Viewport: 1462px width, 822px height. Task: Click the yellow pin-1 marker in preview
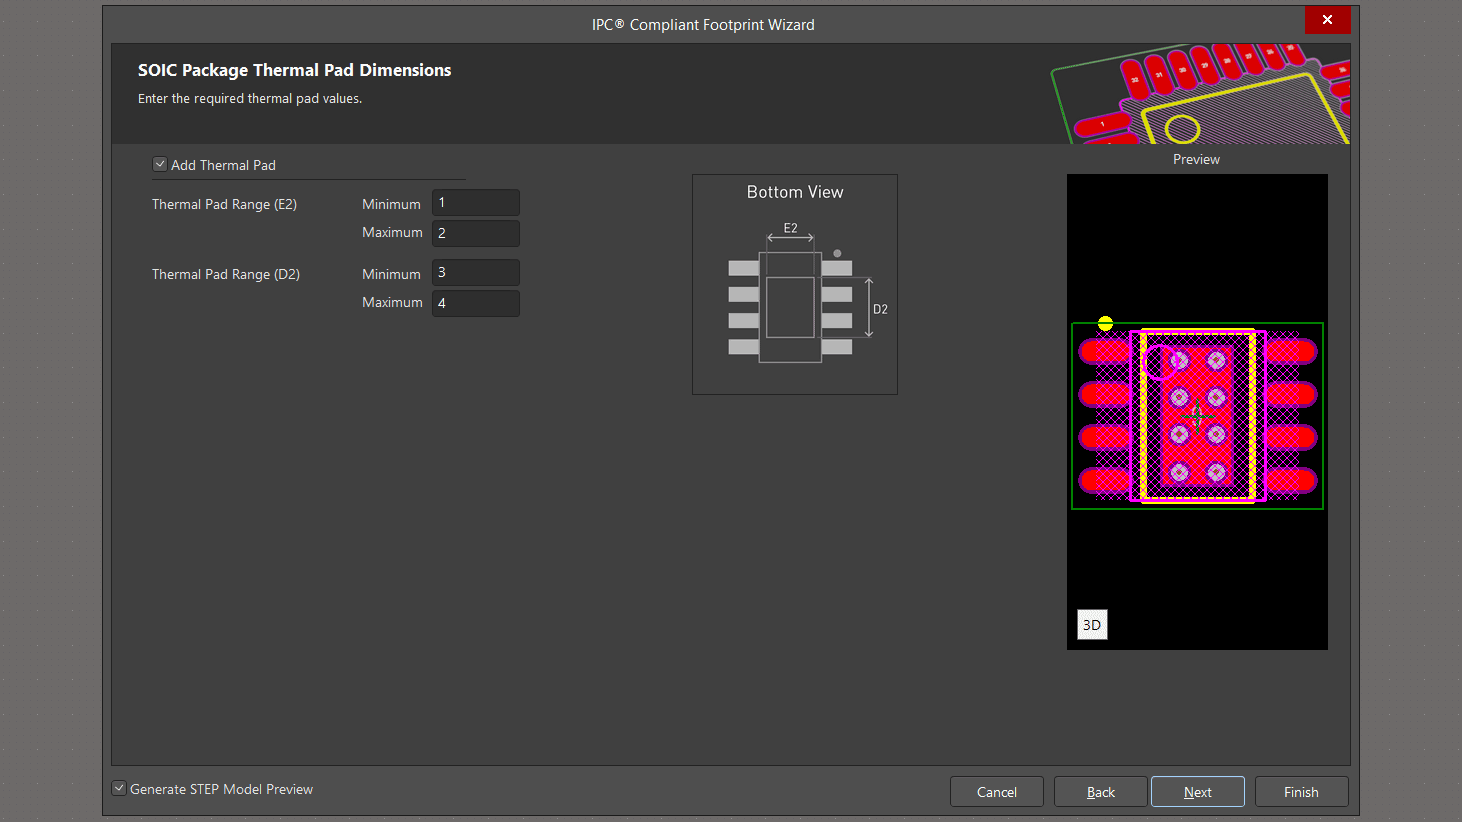tap(1105, 323)
